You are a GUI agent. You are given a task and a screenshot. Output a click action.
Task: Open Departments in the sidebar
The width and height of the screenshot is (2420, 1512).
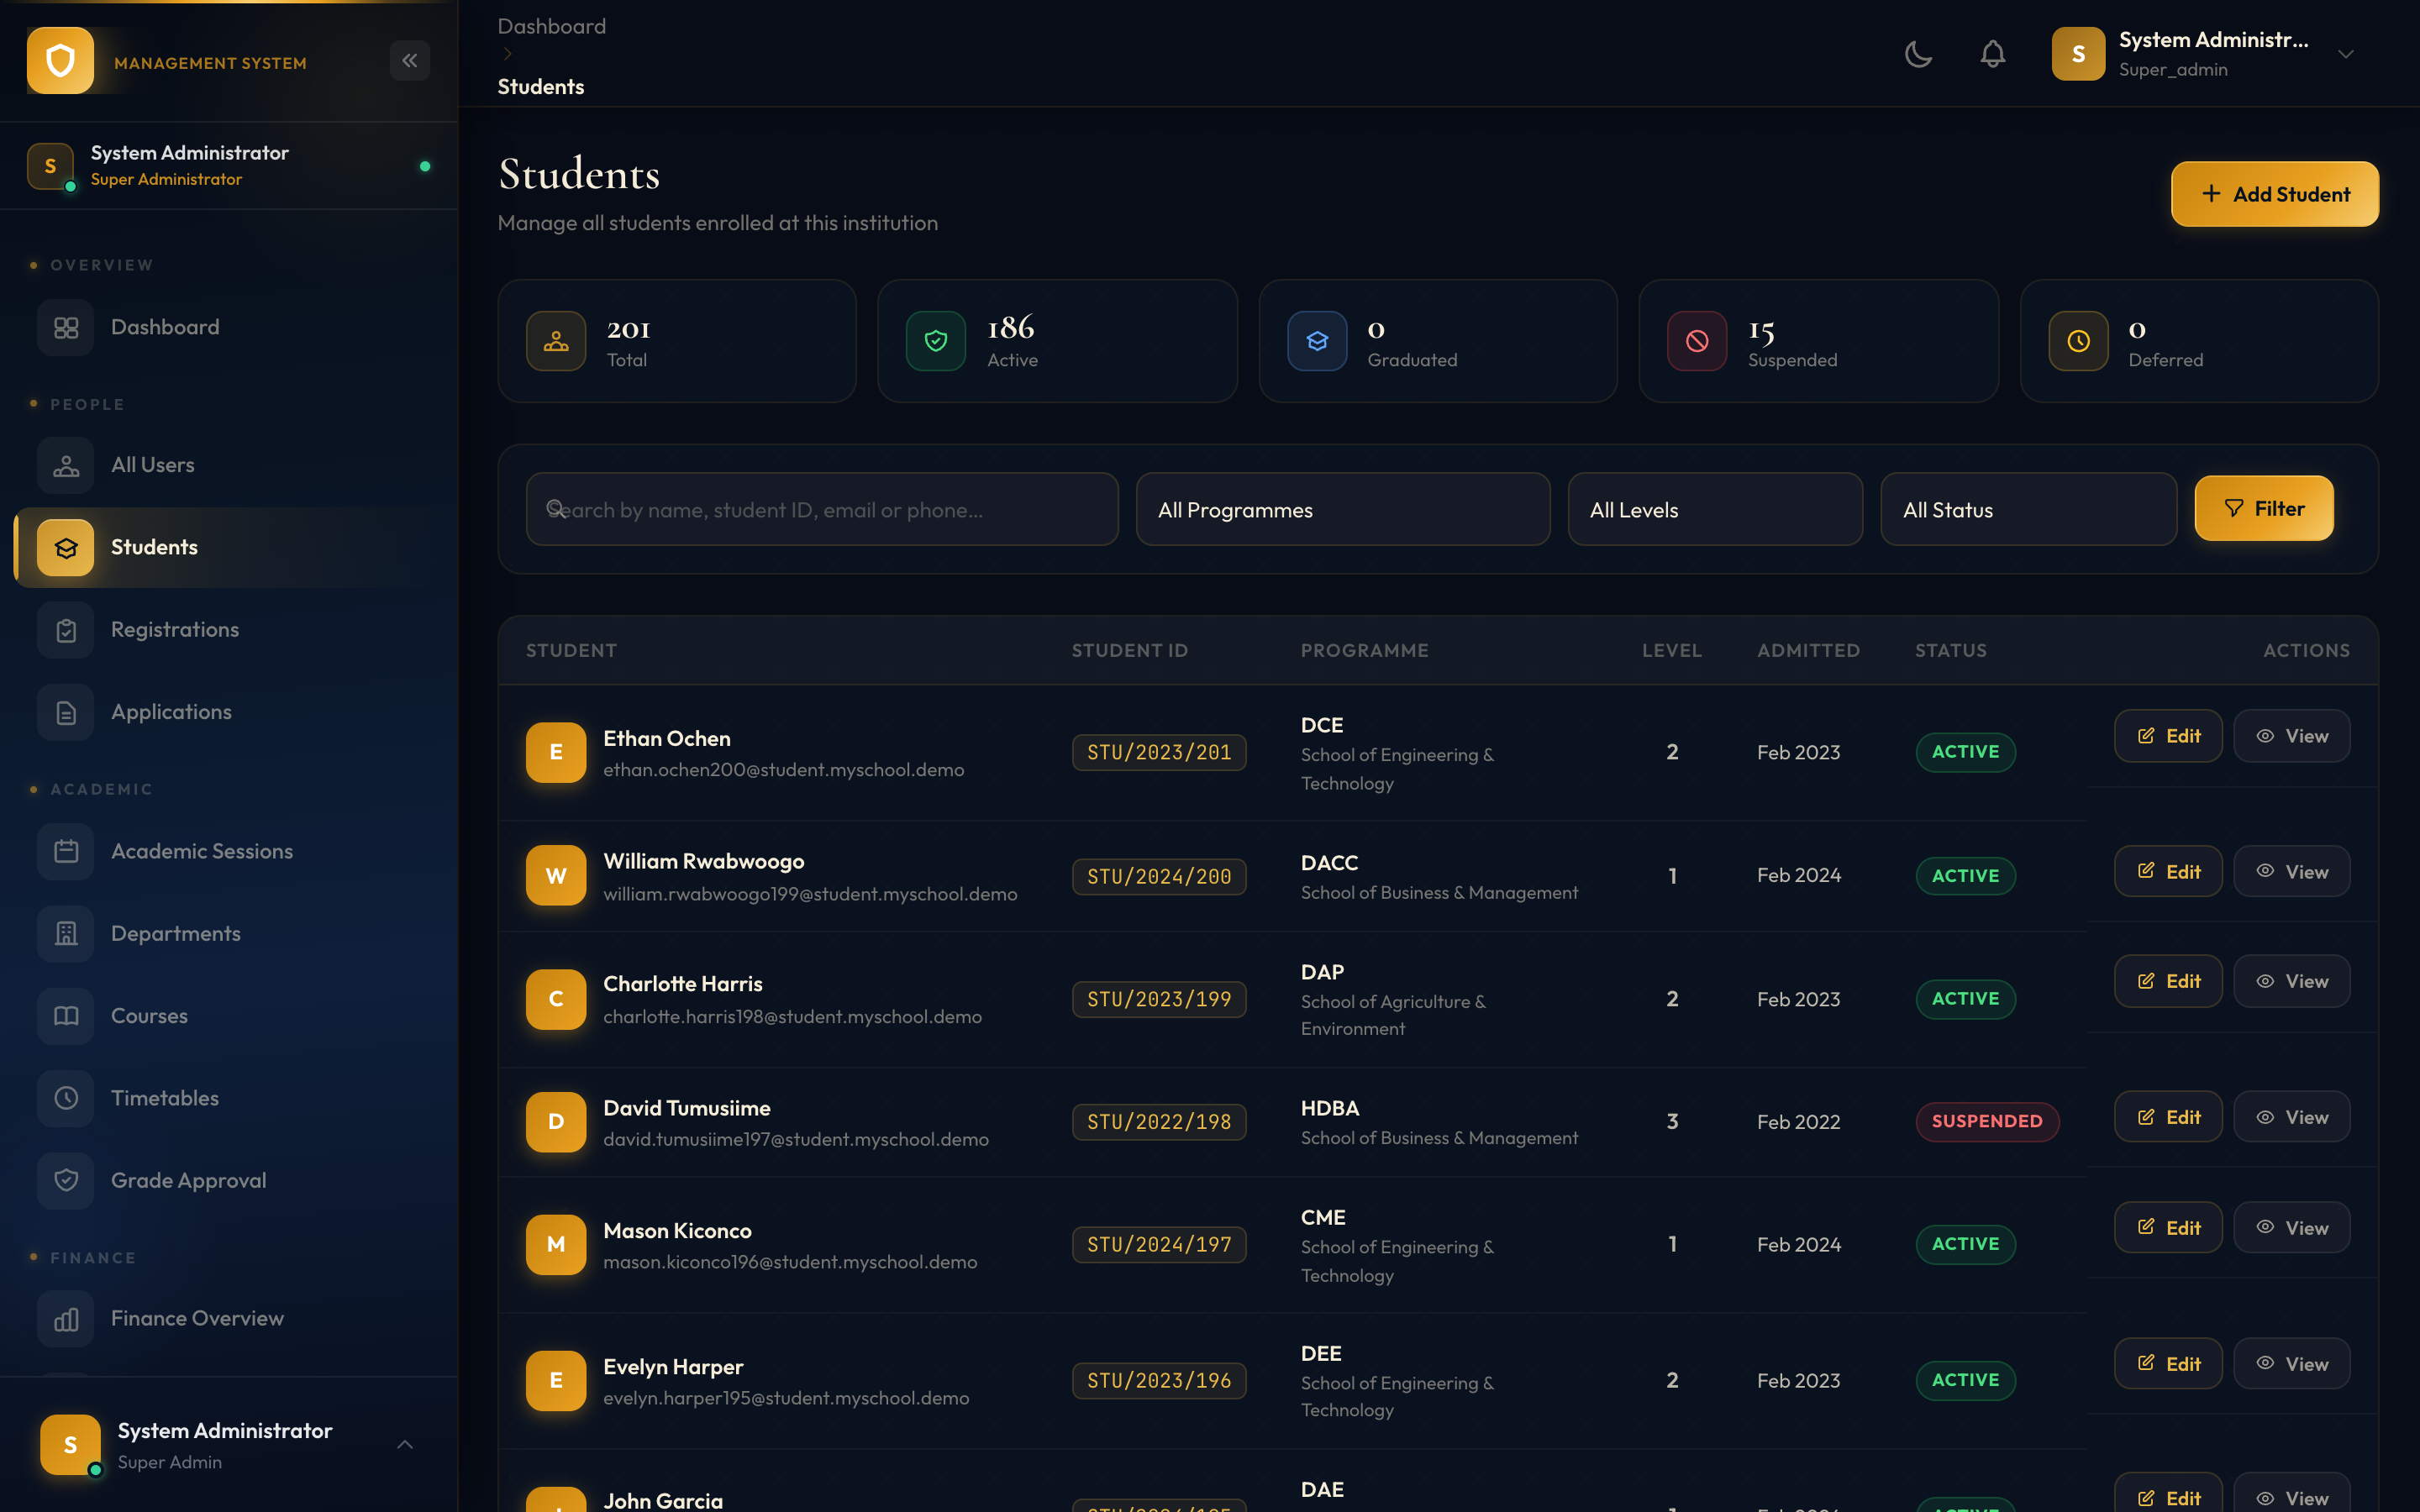pyautogui.click(x=229, y=933)
